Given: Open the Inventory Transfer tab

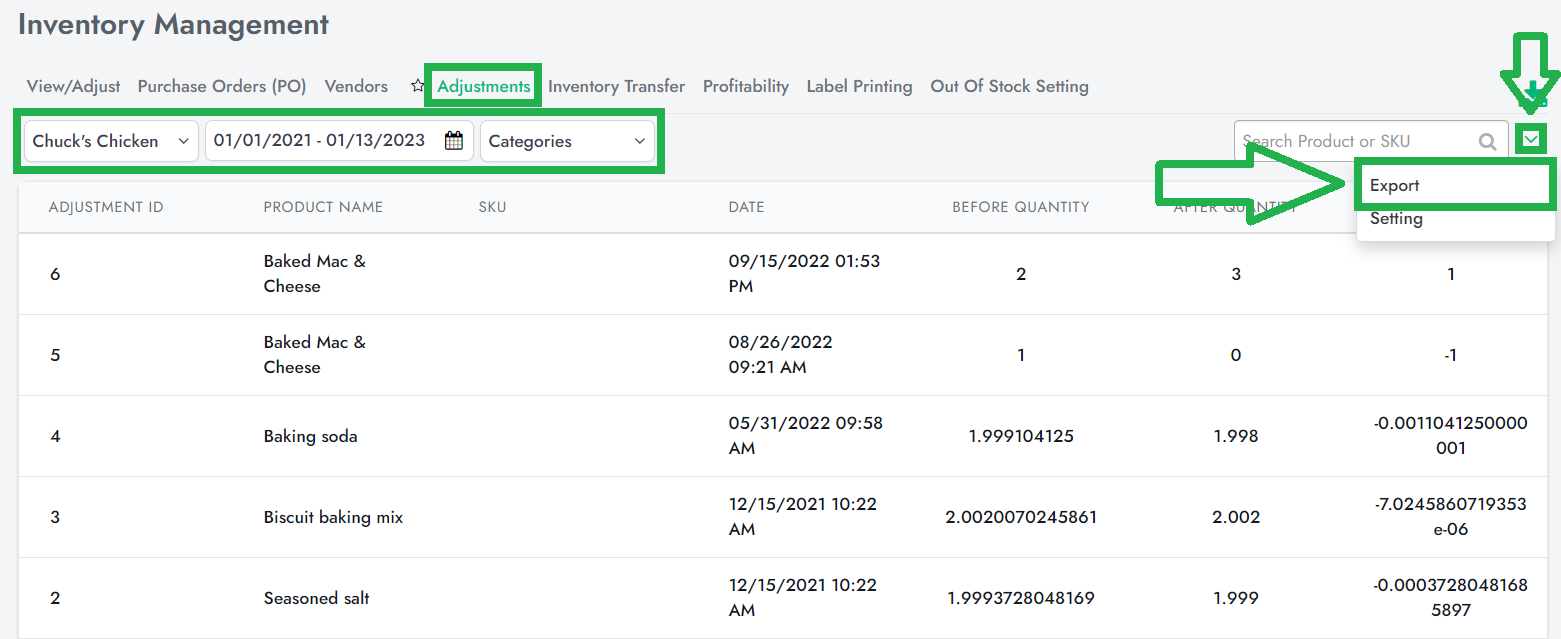Looking at the screenshot, I should coord(616,87).
